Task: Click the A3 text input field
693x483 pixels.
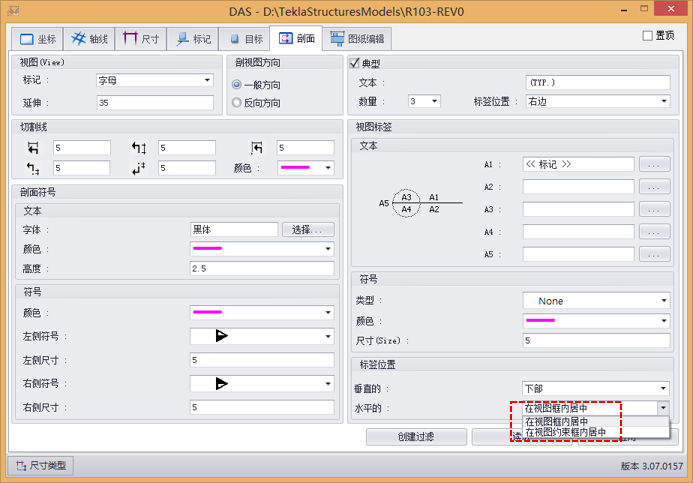Action: 579,209
